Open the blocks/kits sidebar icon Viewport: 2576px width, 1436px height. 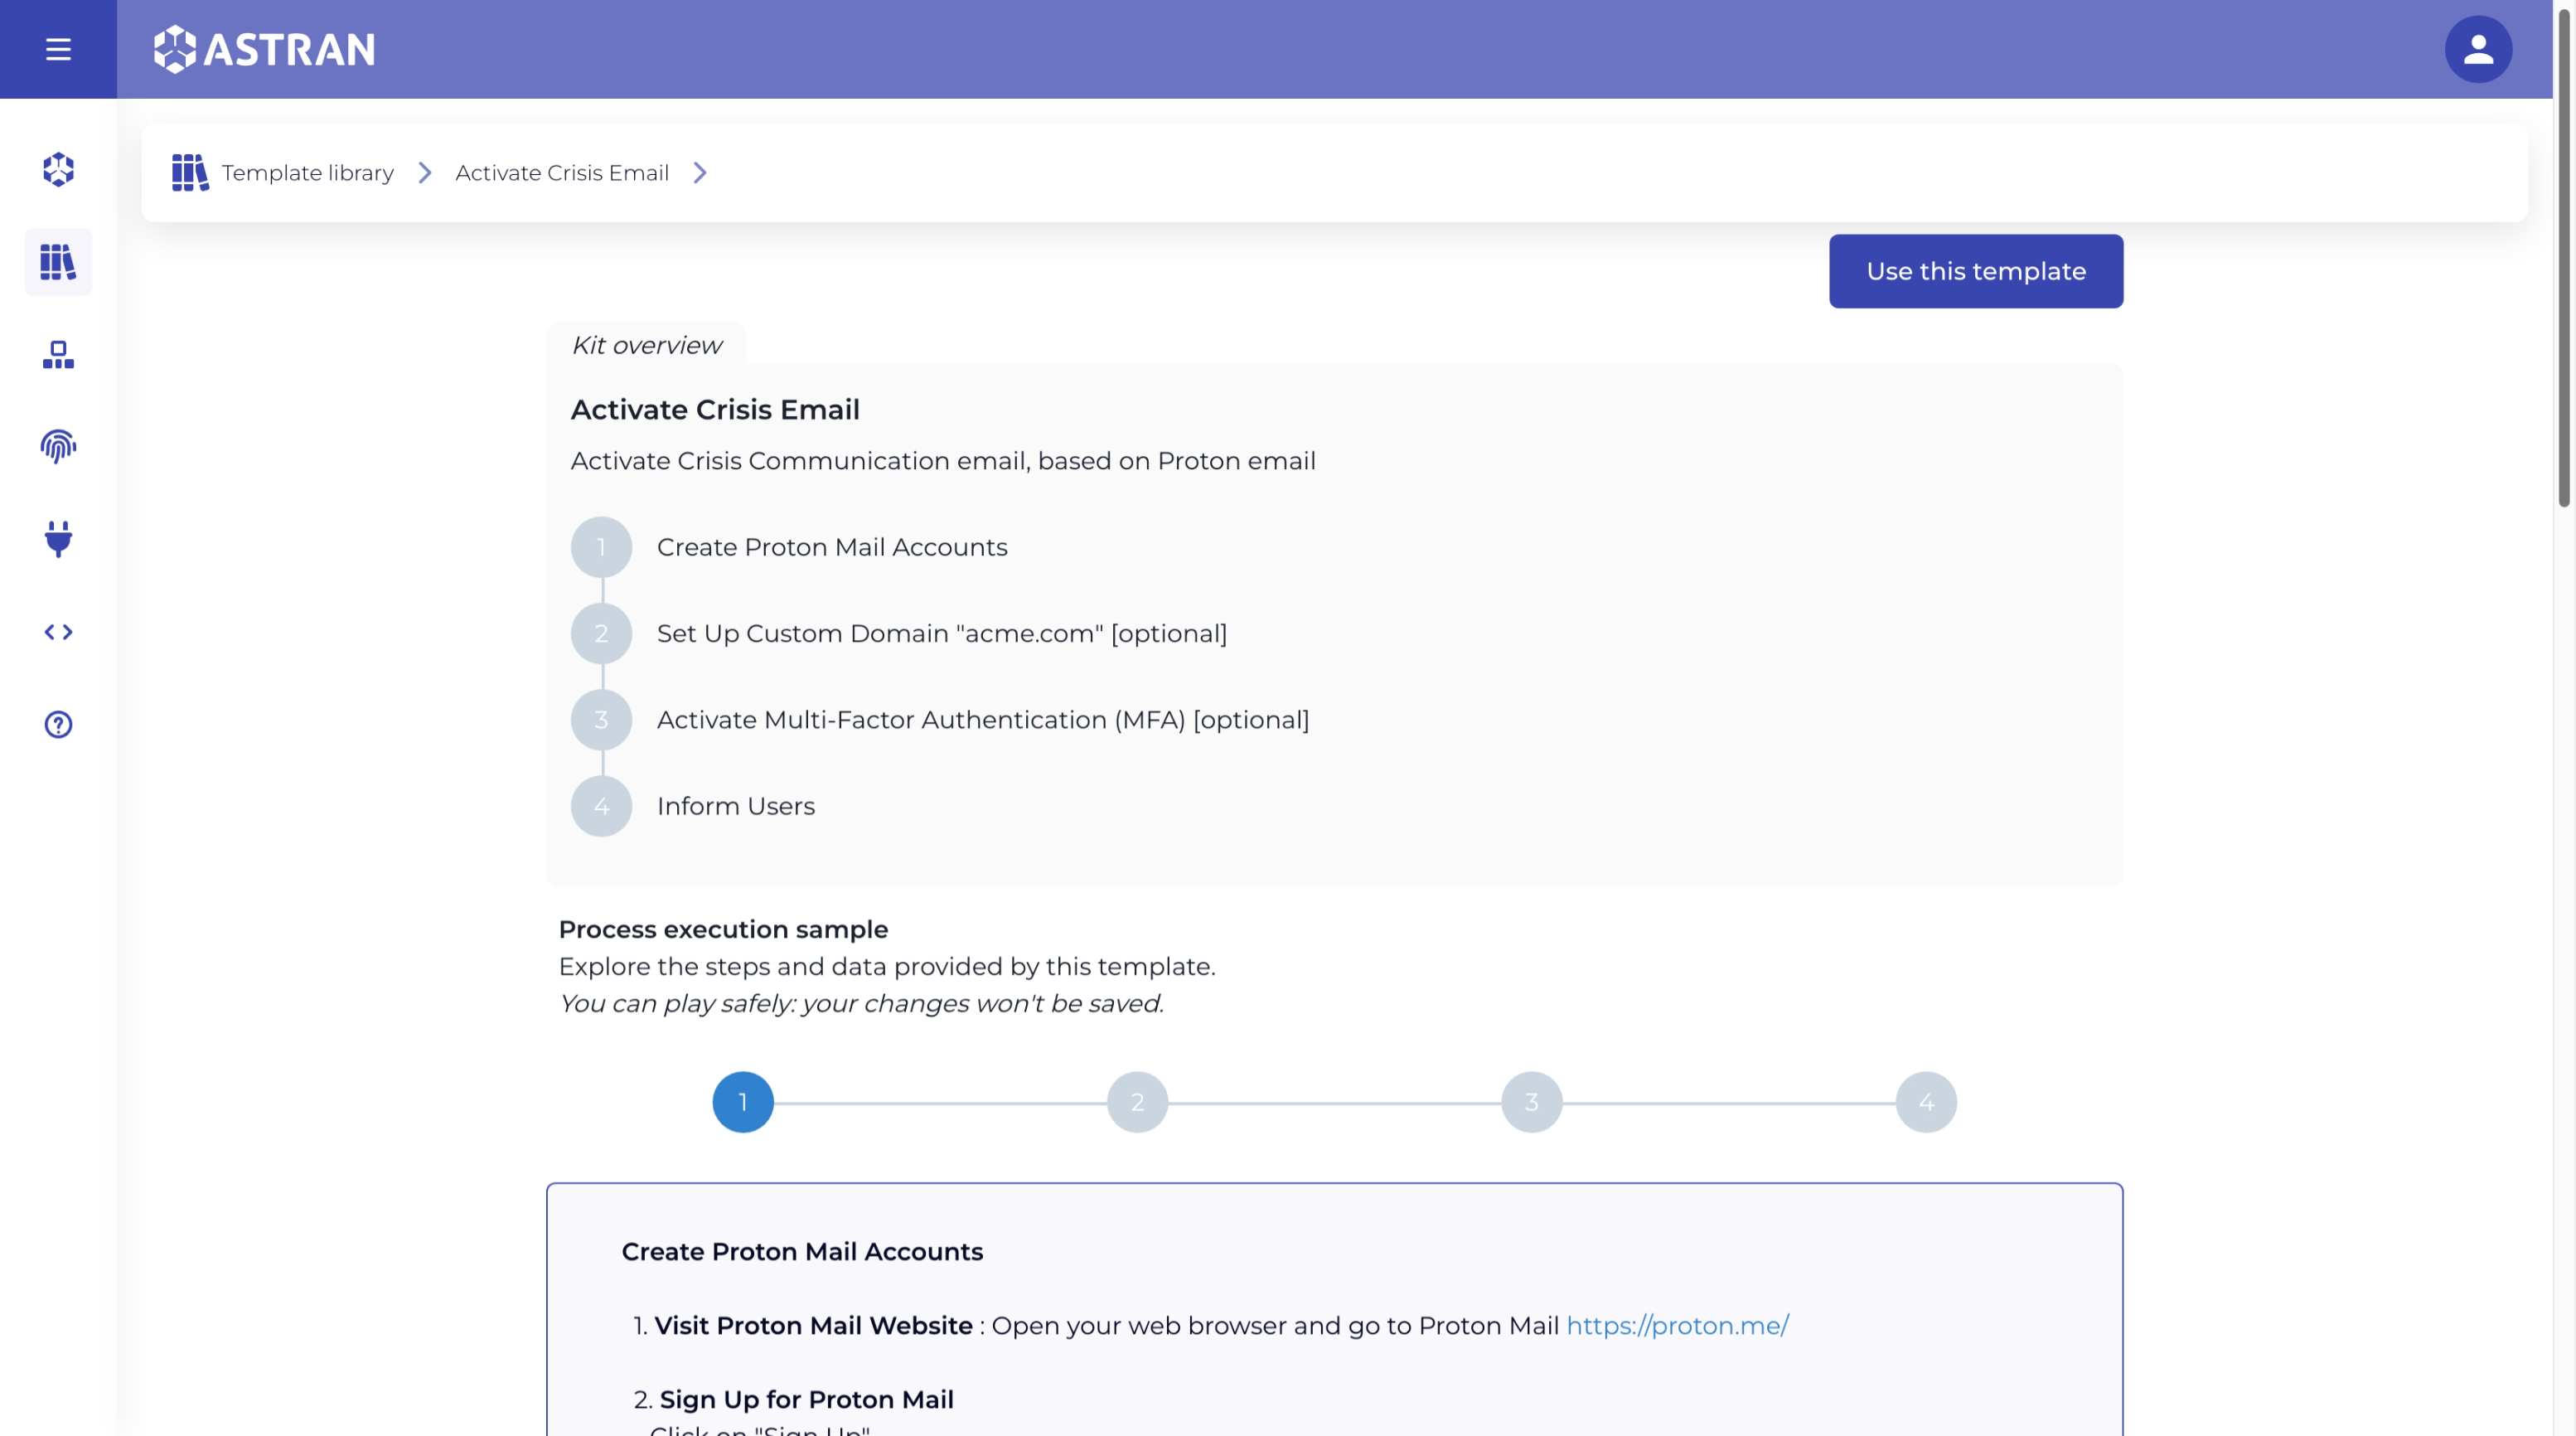tap(58, 354)
